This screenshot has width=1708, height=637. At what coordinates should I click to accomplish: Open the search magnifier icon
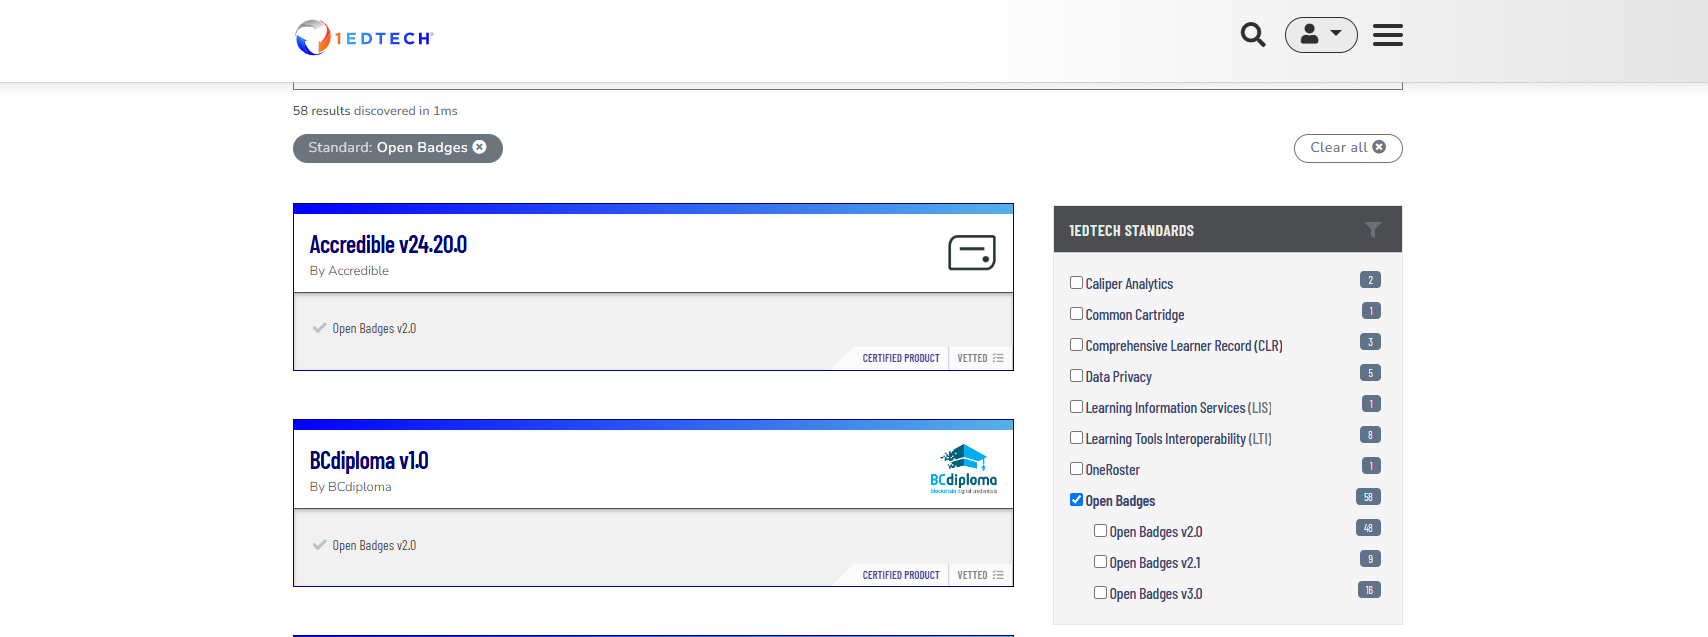[x=1253, y=35]
